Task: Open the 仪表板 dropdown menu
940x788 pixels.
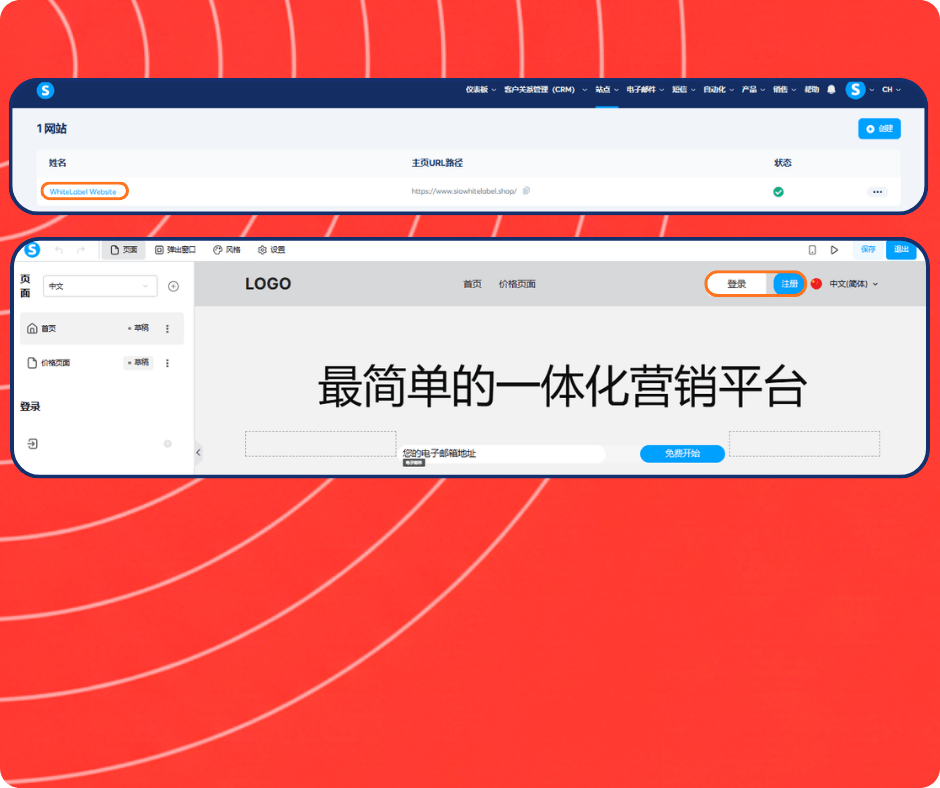Action: 481,89
